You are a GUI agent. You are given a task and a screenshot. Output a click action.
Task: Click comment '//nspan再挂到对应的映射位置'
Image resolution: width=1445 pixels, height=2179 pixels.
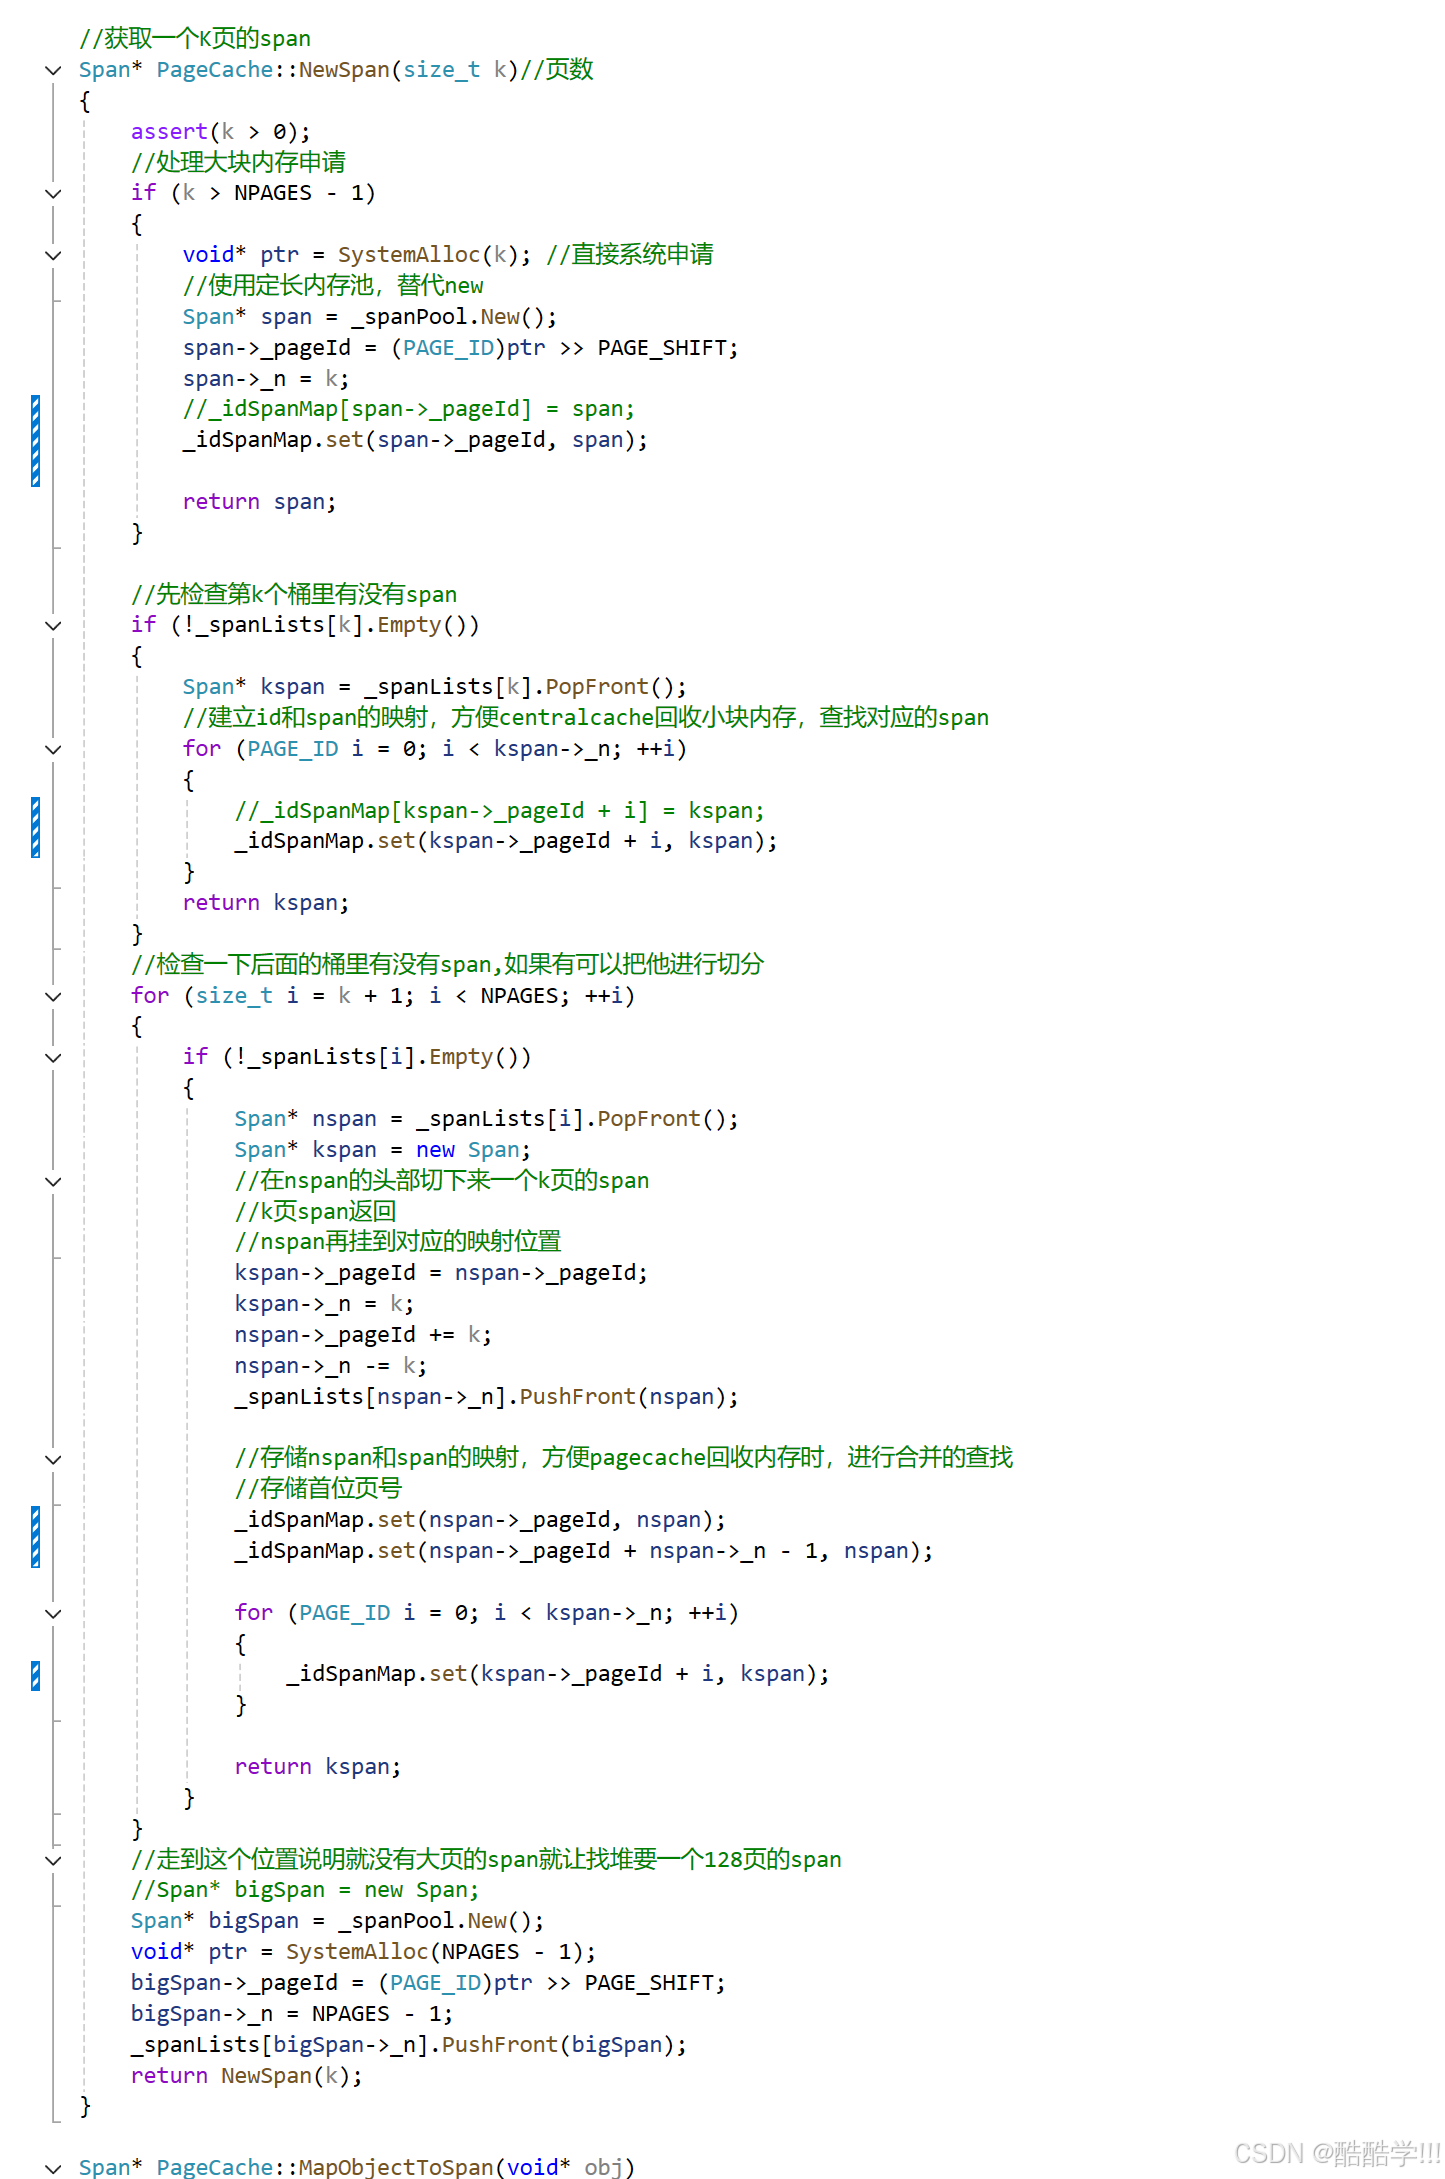(398, 1242)
